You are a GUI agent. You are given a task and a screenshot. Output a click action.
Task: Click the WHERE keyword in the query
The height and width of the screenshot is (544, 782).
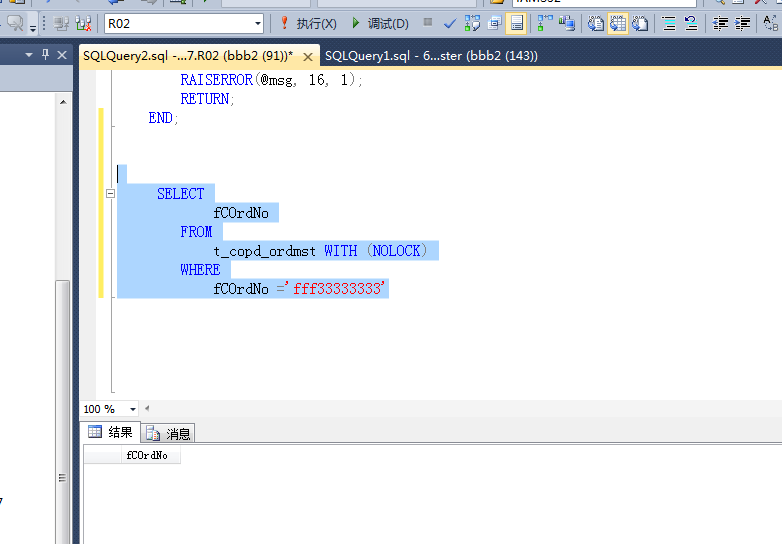click(200, 270)
